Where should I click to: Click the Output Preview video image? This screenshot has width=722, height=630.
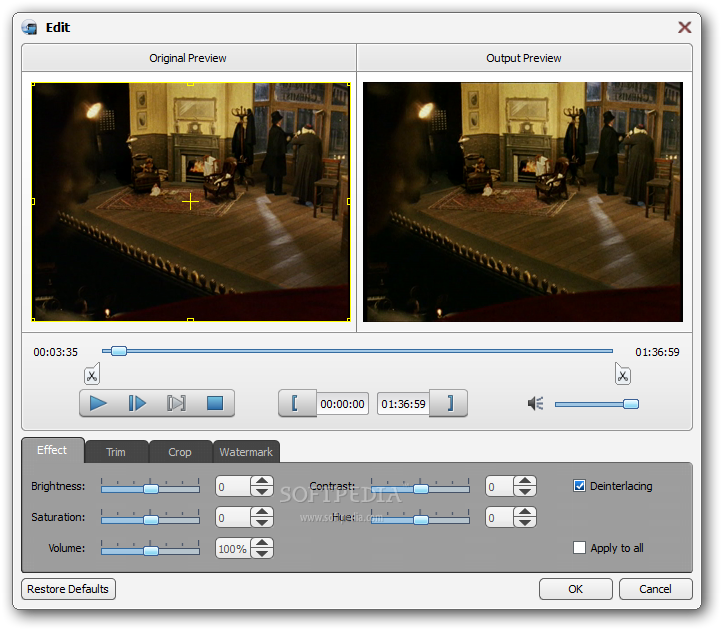click(523, 202)
